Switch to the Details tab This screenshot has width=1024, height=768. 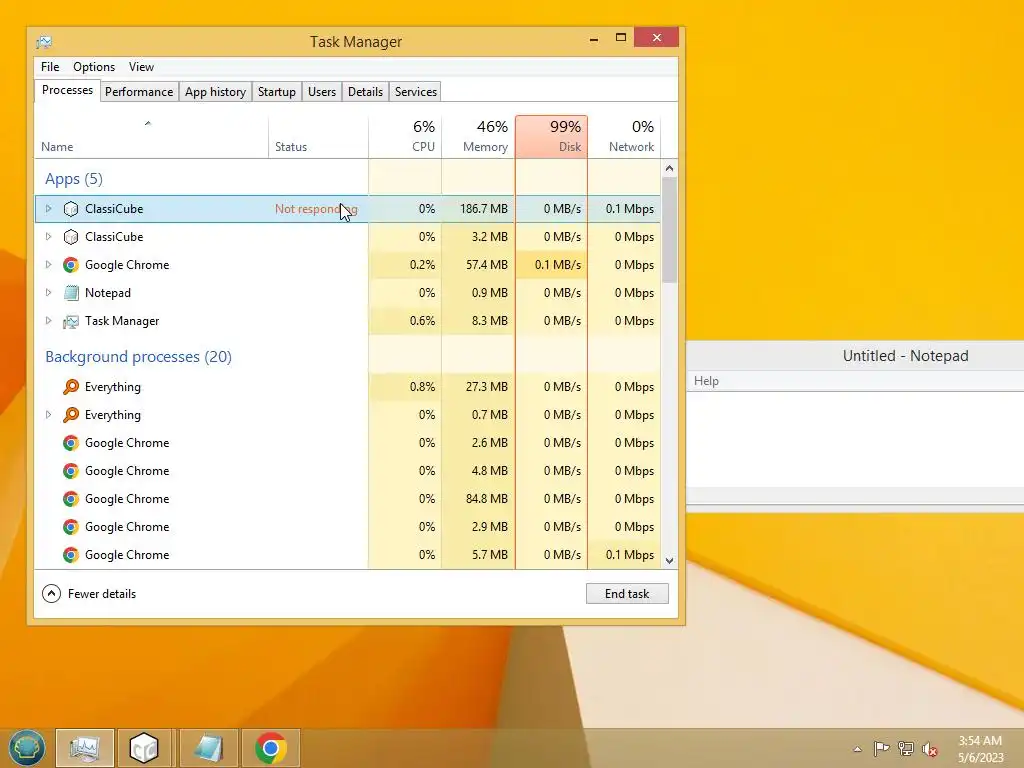(365, 92)
